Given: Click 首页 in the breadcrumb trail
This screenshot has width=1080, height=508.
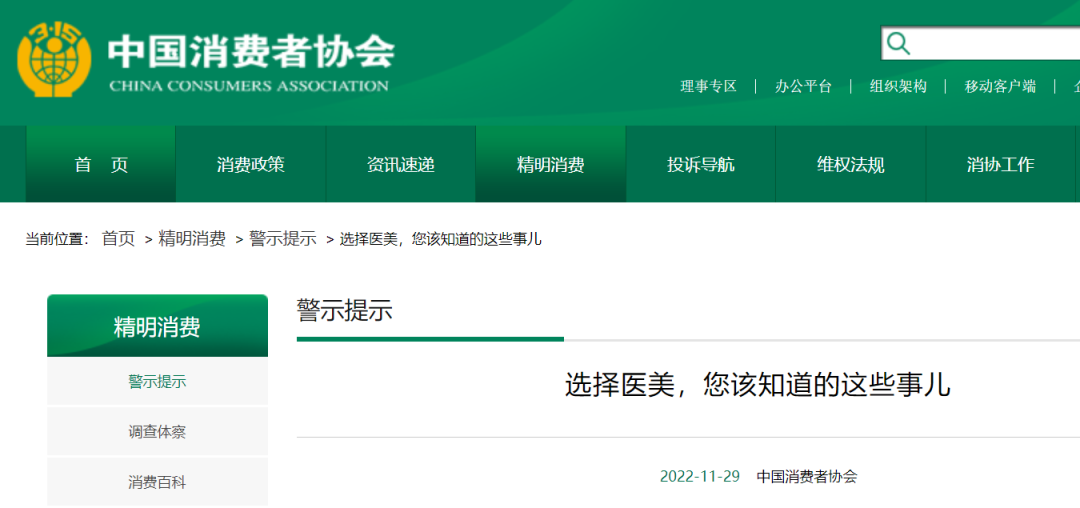Looking at the screenshot, I should [118, 239].
